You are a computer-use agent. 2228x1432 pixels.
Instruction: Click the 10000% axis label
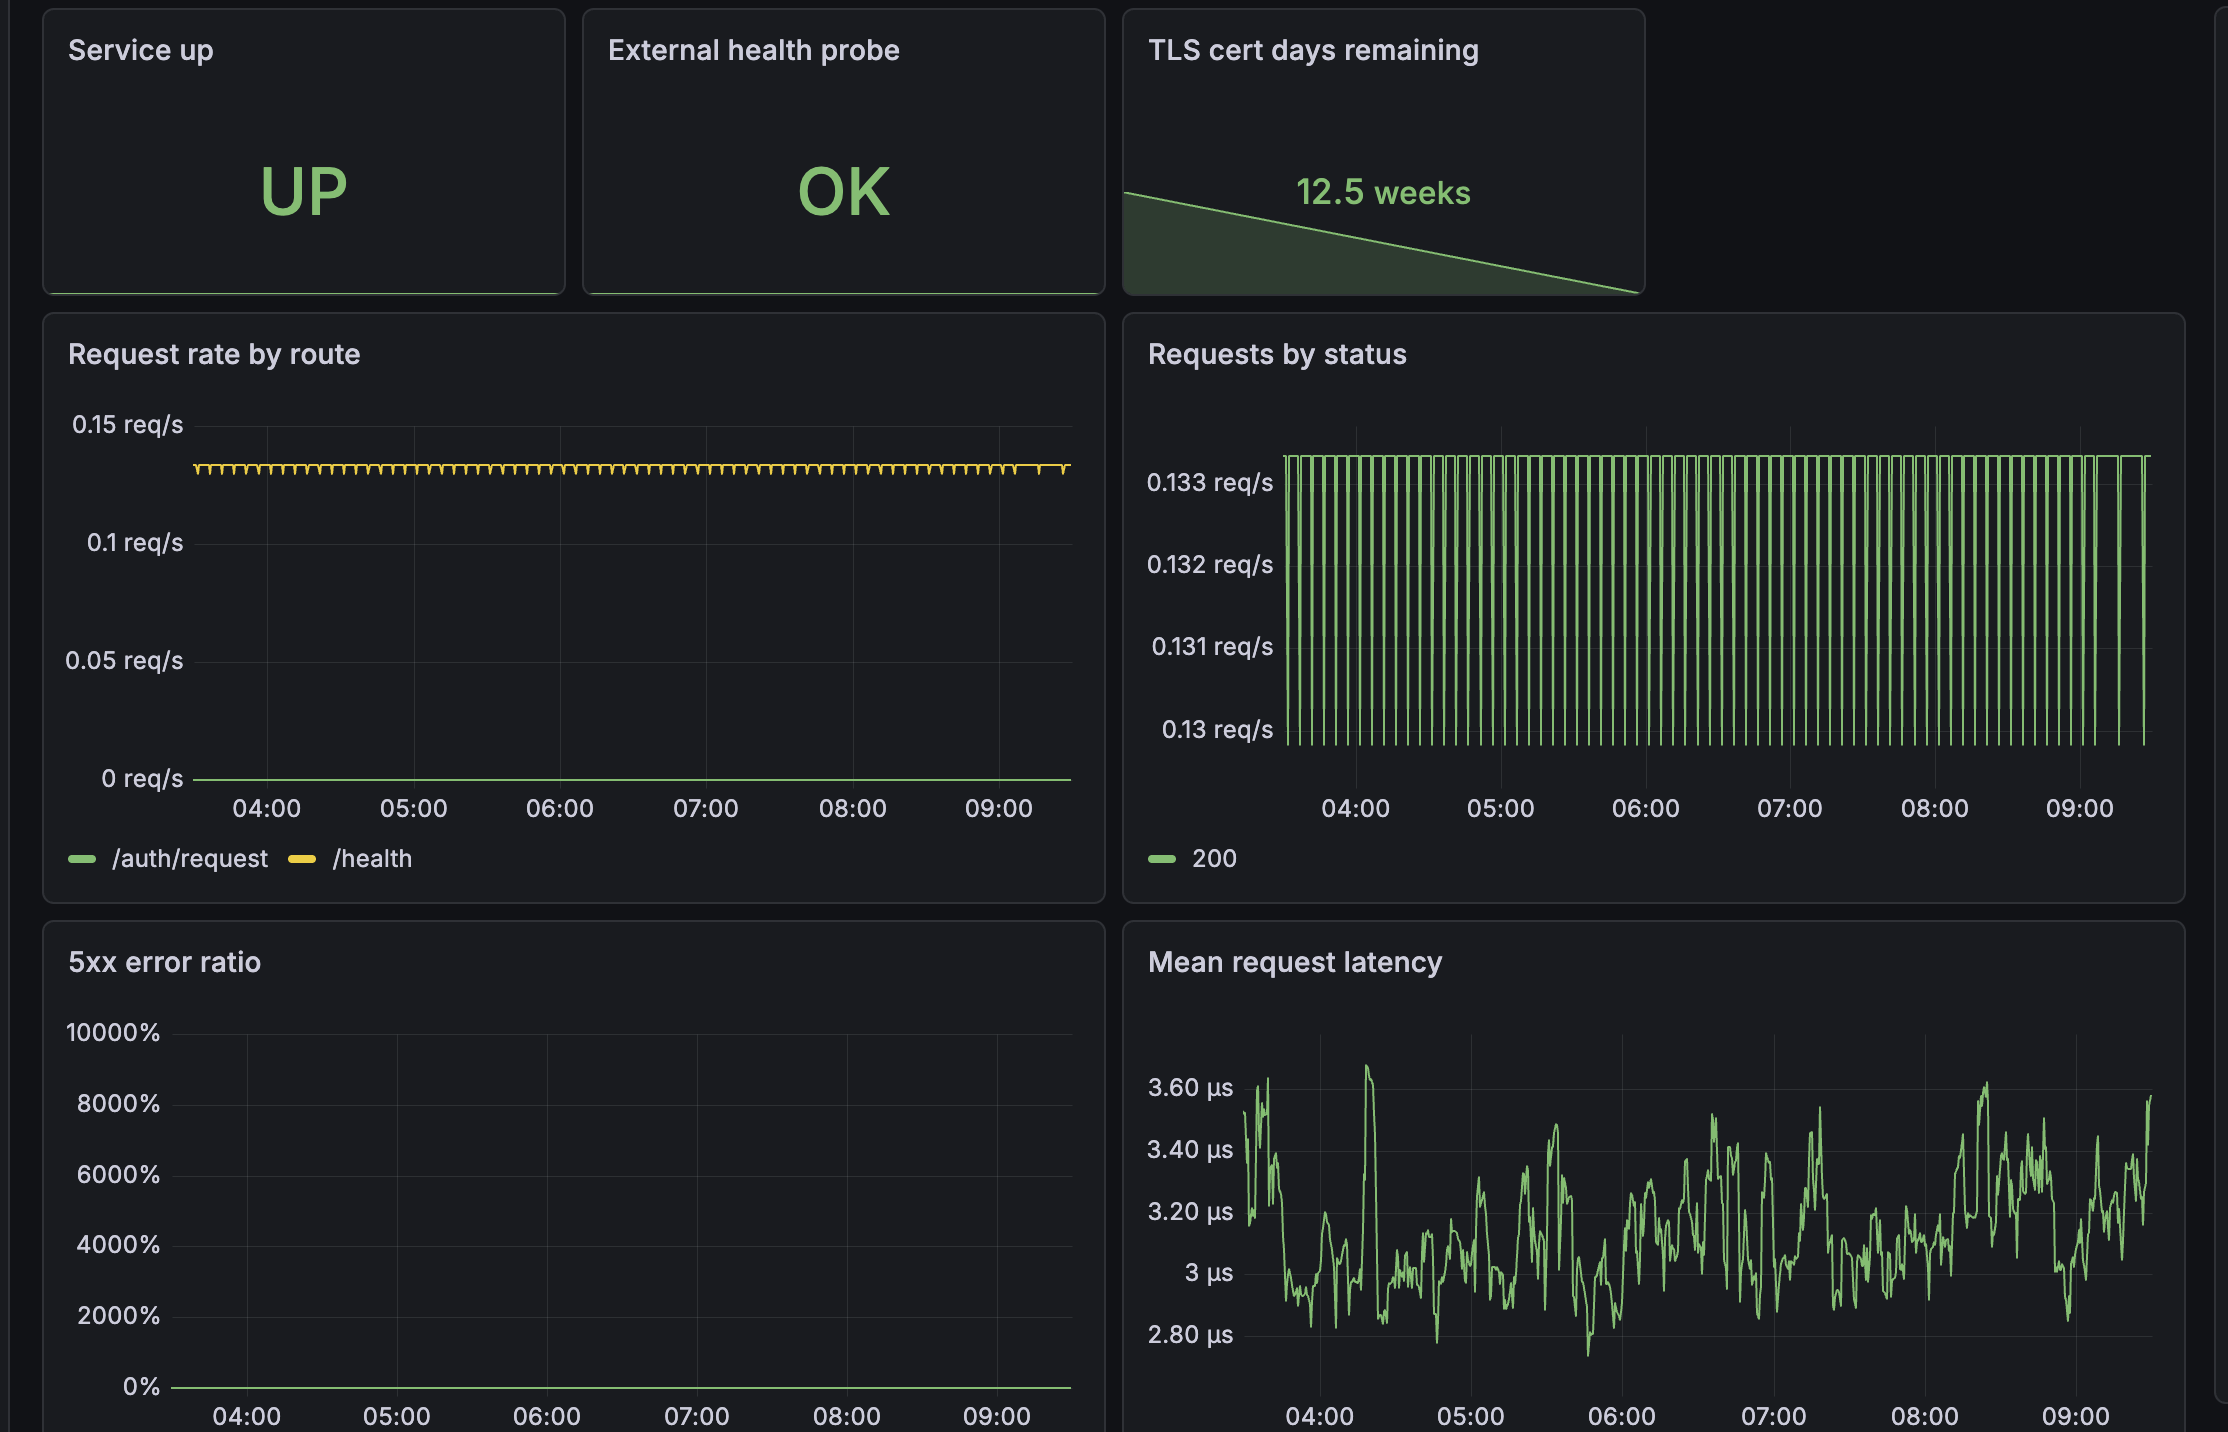point(113,1032)
